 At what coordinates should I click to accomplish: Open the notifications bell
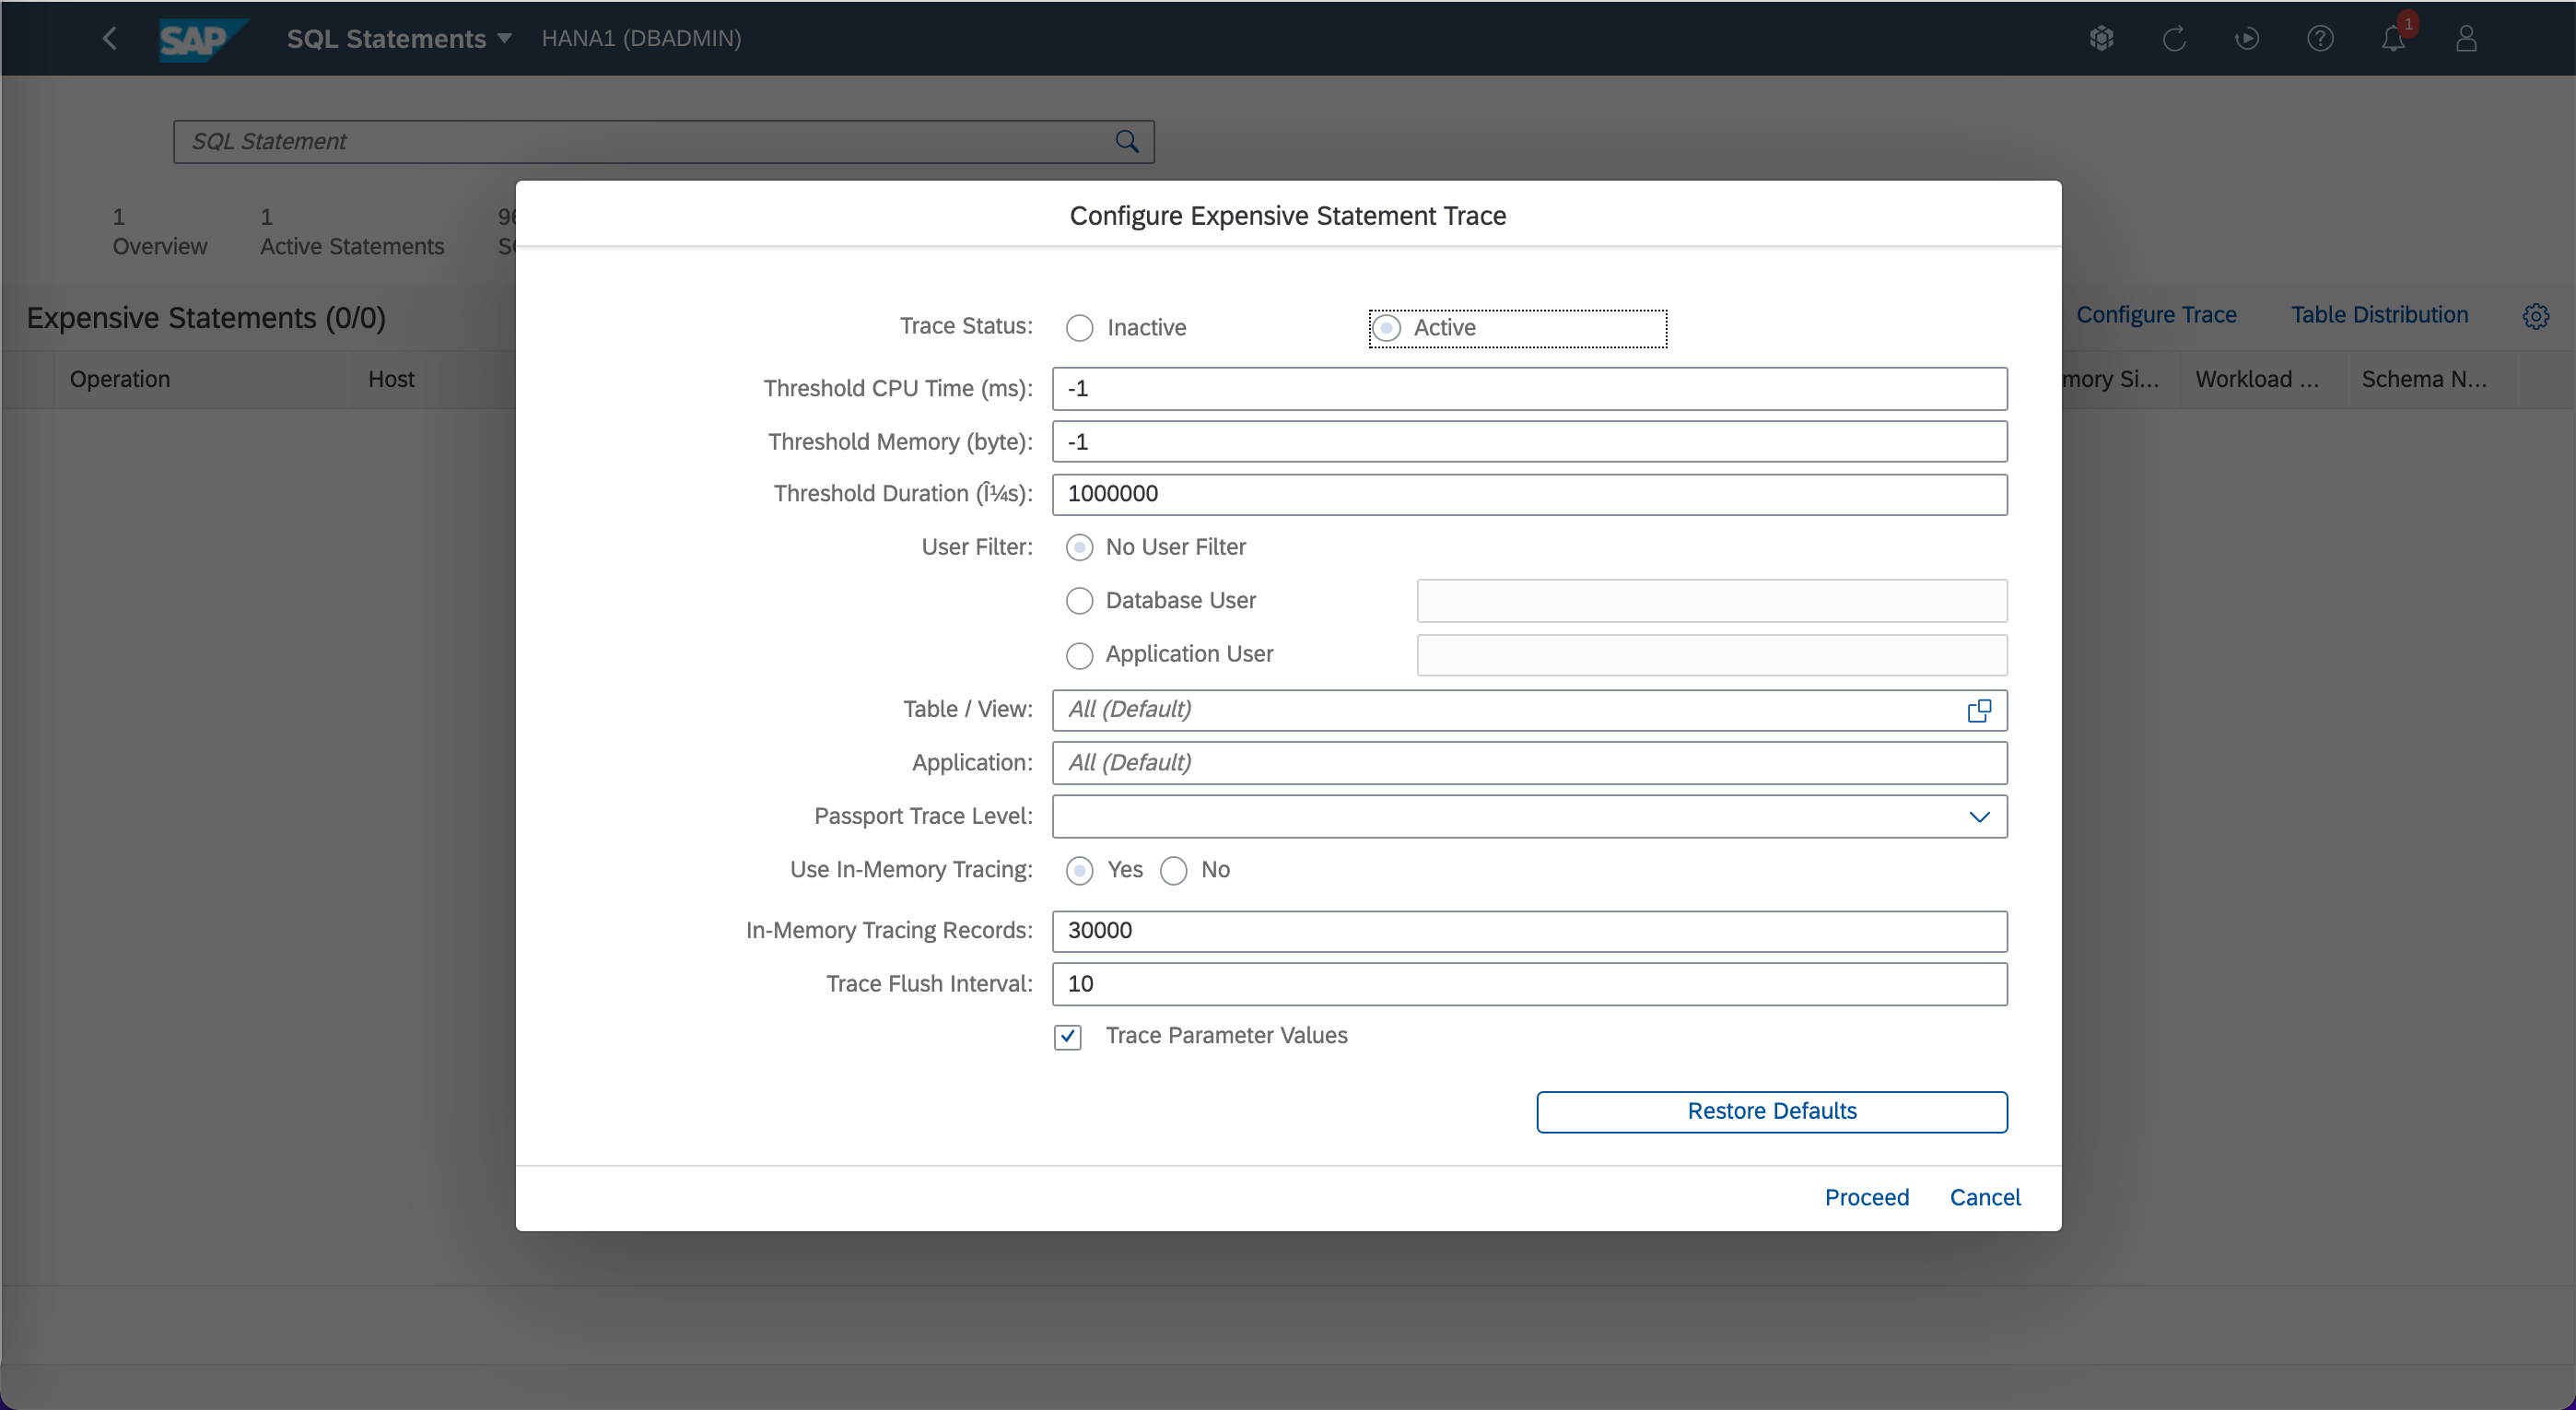coord(2393,39)
